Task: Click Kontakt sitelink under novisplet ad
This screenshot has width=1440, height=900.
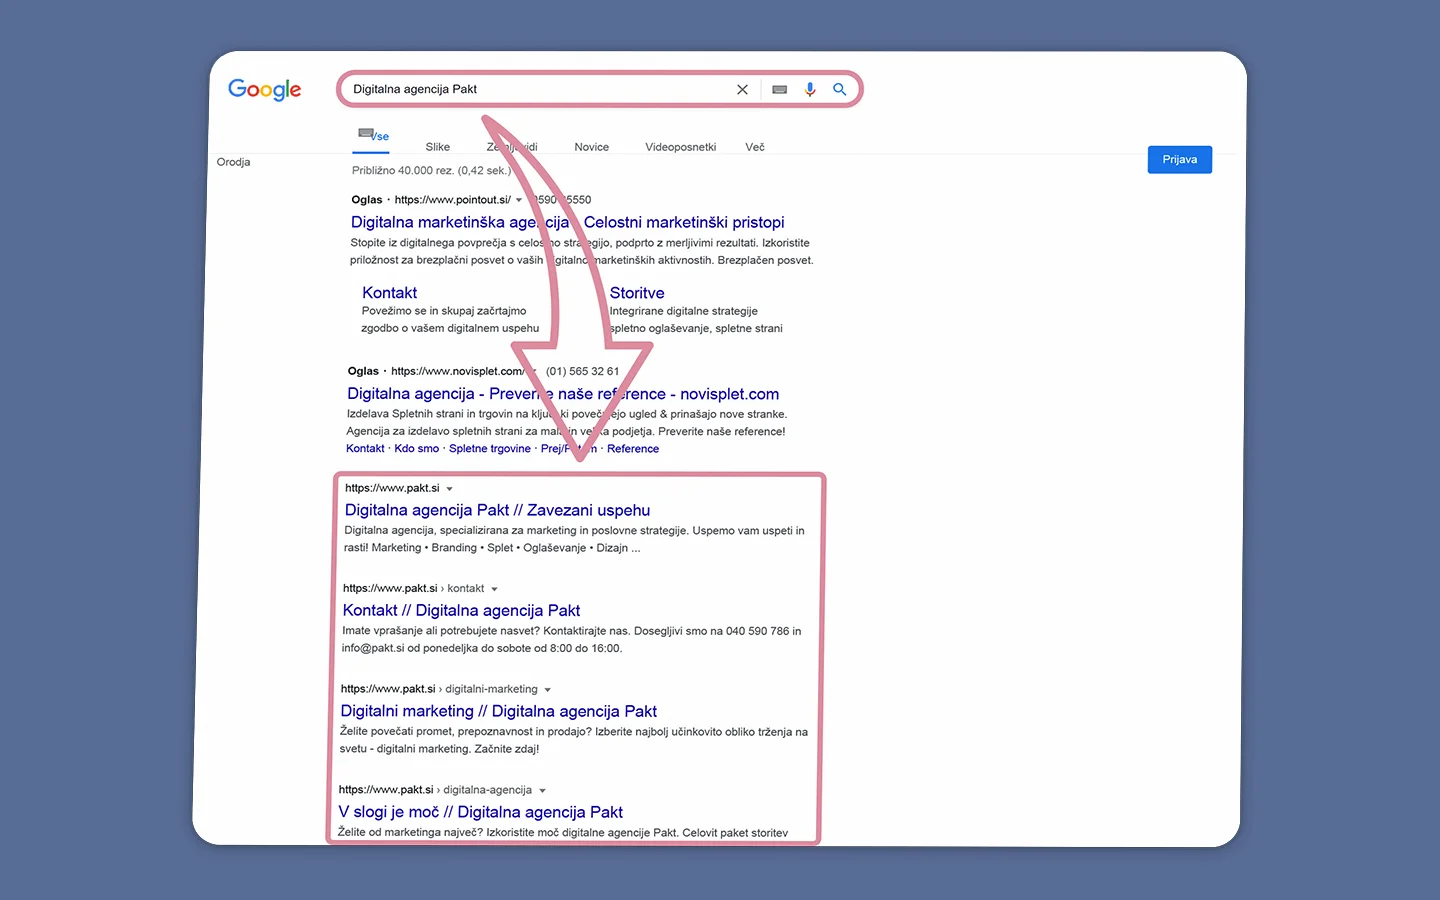Action: tap(365, 449)
